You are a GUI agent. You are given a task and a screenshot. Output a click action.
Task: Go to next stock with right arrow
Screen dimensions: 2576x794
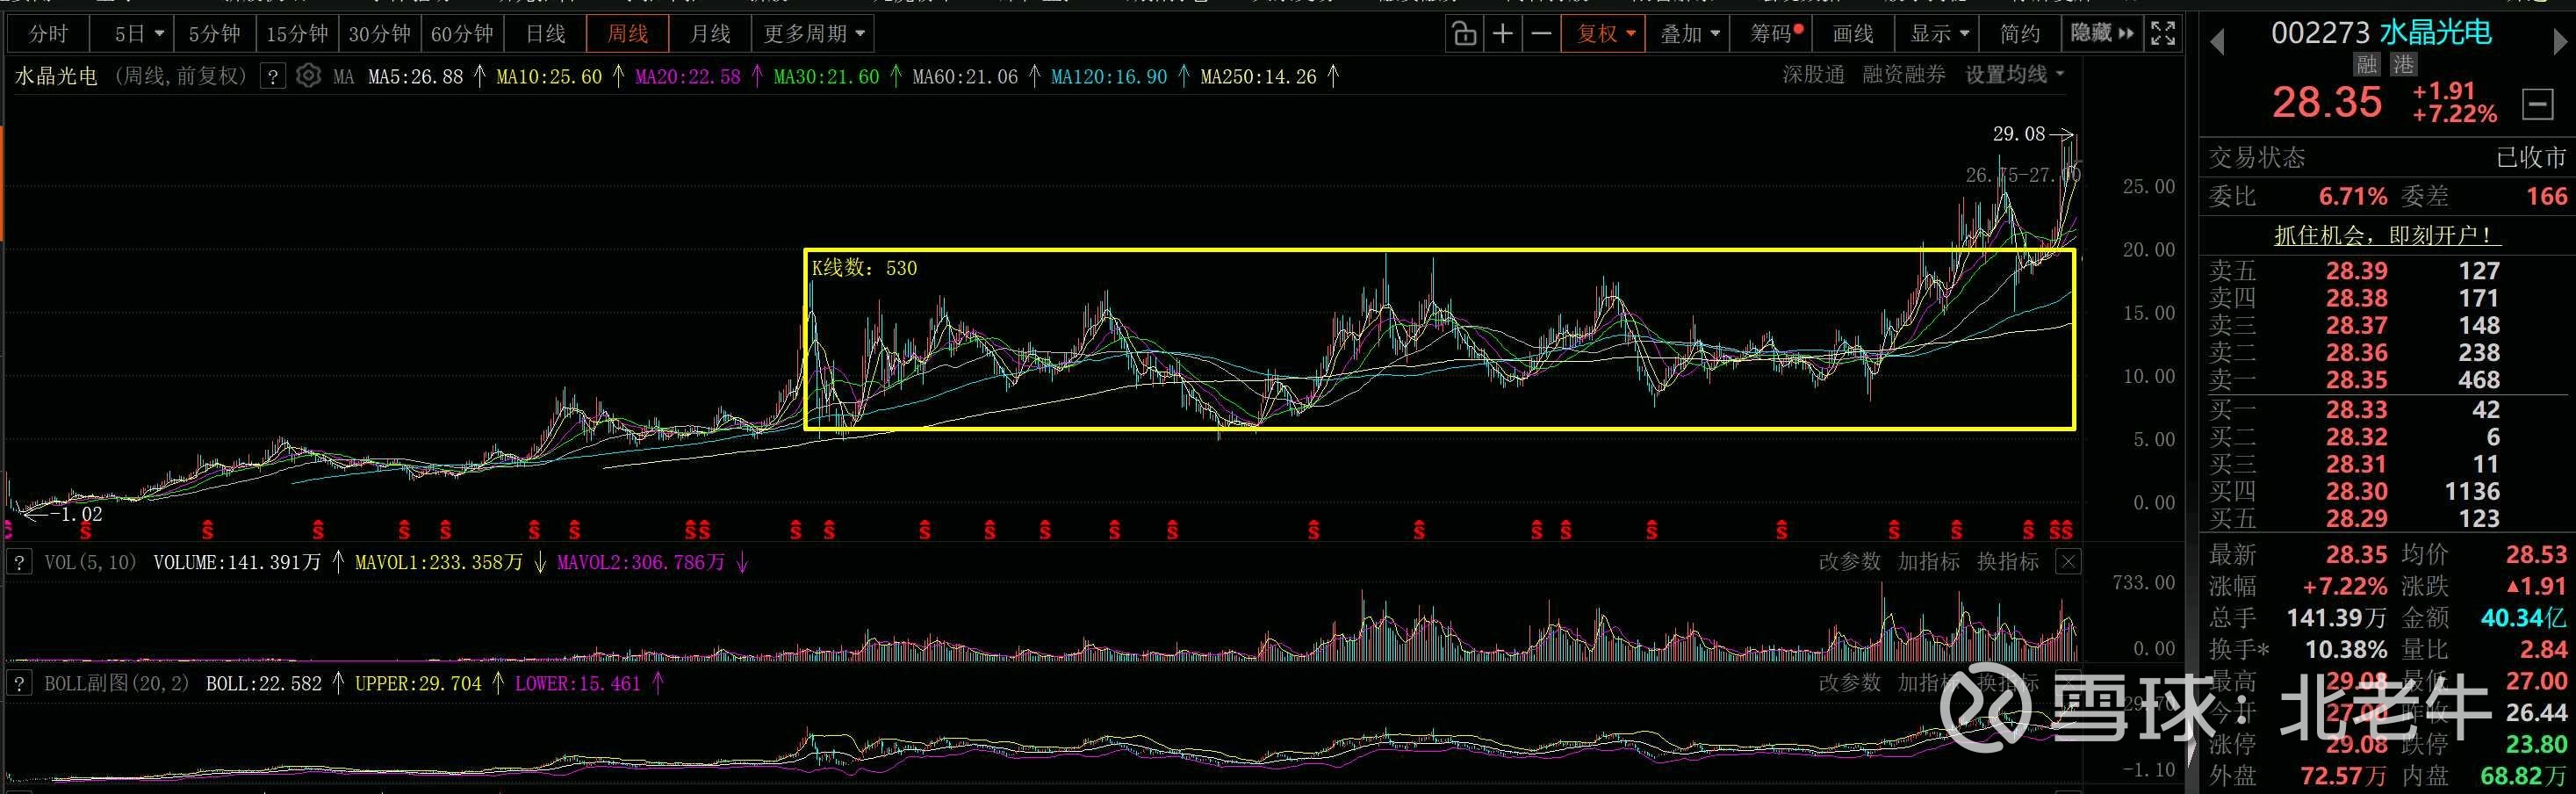coord(2560,42)
